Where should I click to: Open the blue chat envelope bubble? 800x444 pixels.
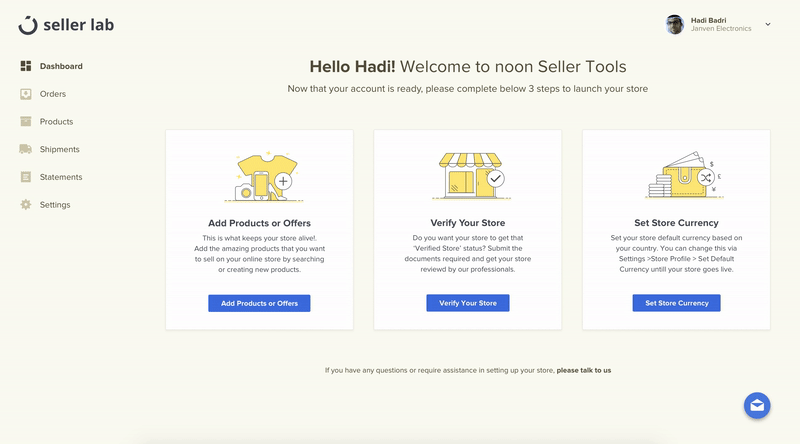pos(757,406)
